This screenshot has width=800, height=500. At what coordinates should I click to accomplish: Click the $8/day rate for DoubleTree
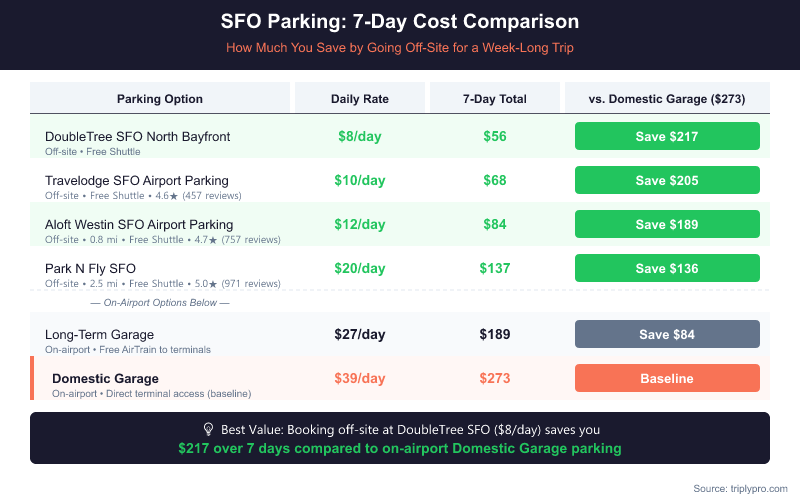pos(360,136)
